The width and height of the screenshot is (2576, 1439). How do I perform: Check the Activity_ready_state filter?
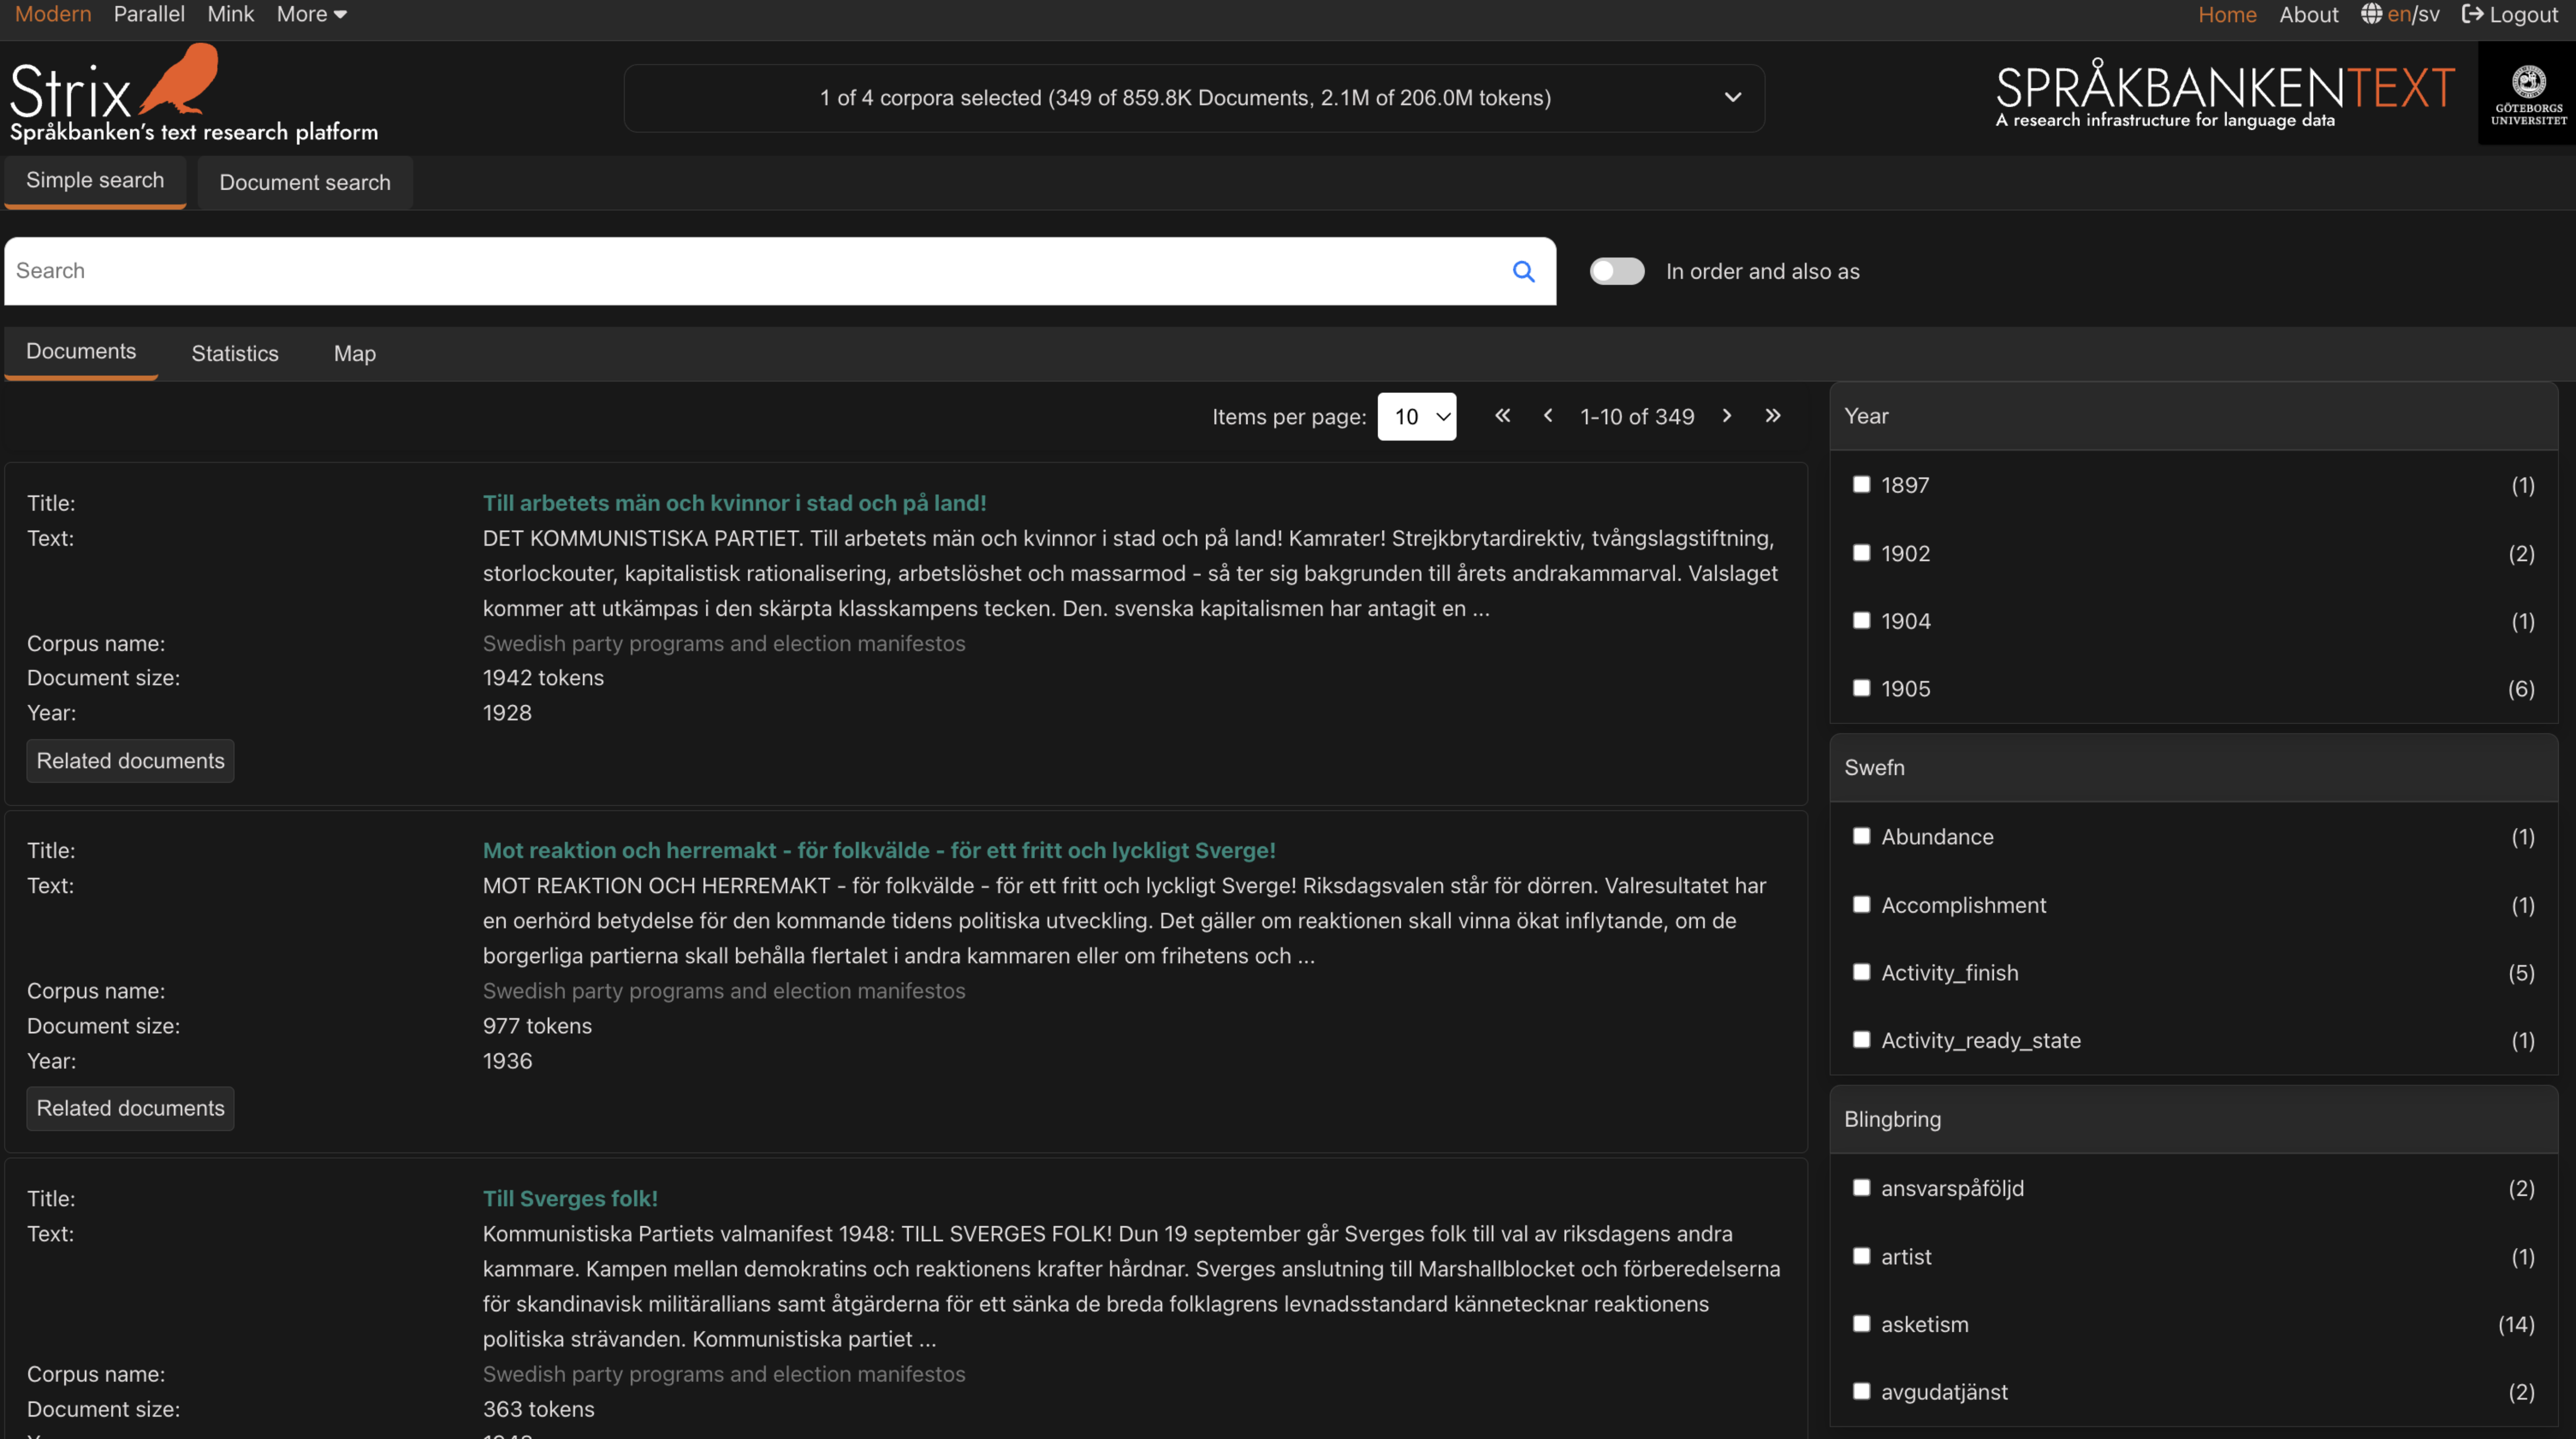1861,1040
